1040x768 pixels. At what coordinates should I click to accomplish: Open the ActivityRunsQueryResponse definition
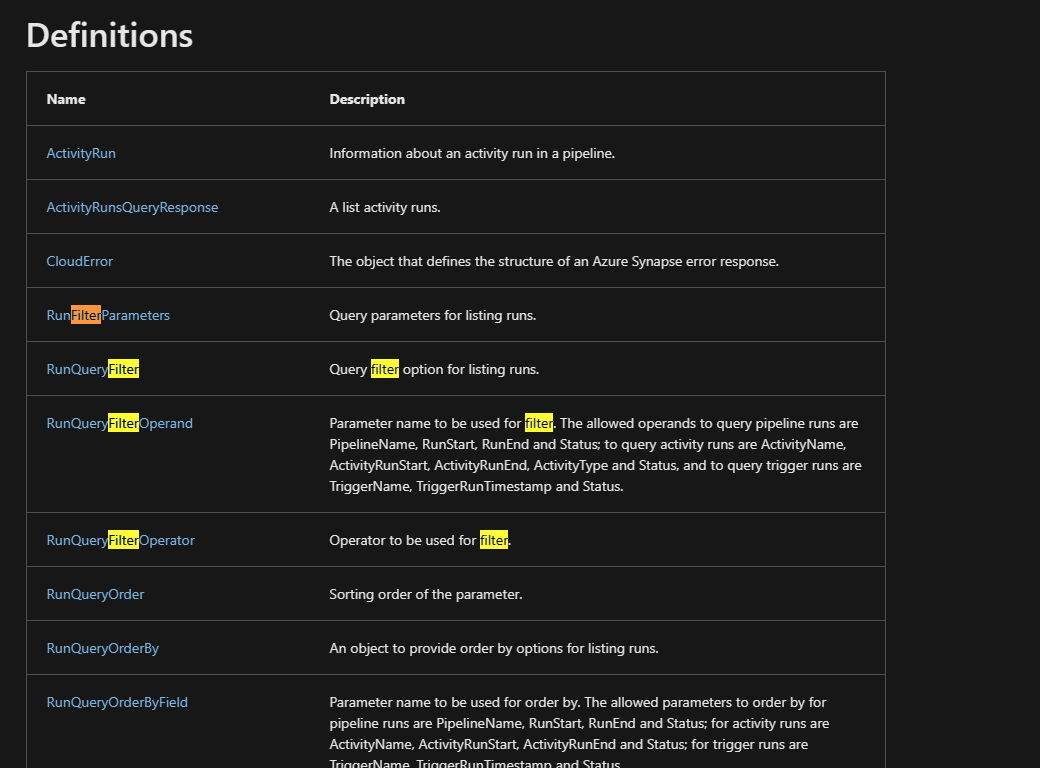132,206
